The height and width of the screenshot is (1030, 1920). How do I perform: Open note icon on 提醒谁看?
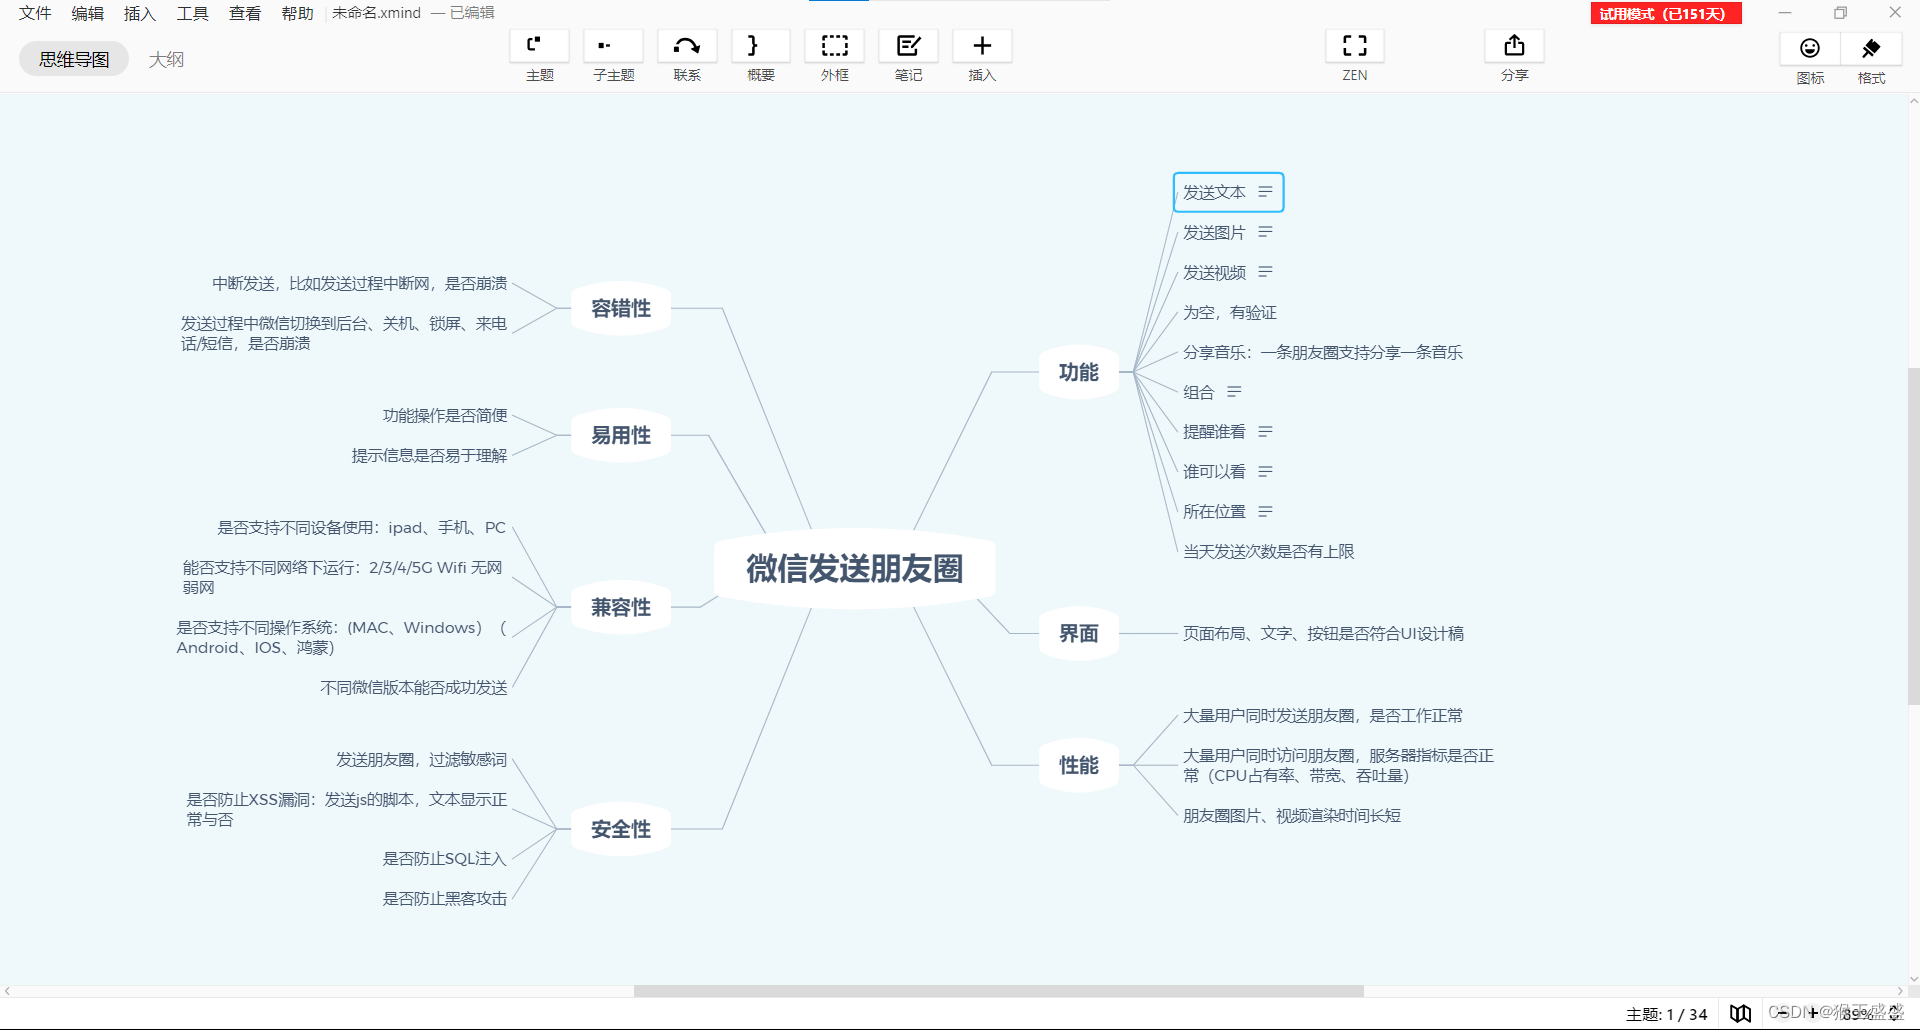point(1265,432)
